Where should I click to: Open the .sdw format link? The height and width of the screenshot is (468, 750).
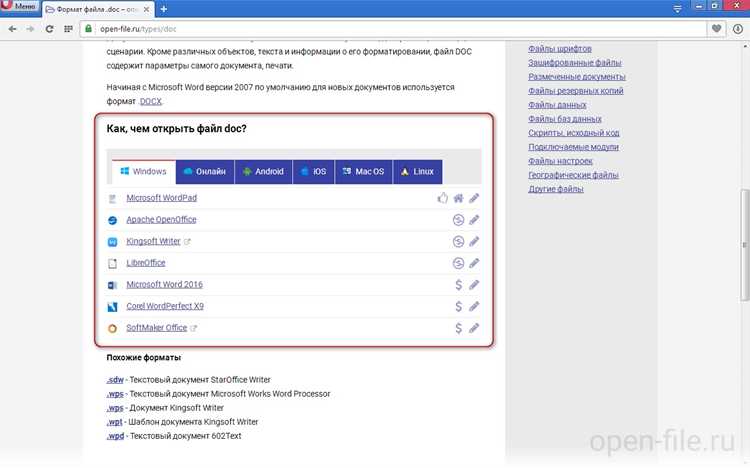point(115,379)
